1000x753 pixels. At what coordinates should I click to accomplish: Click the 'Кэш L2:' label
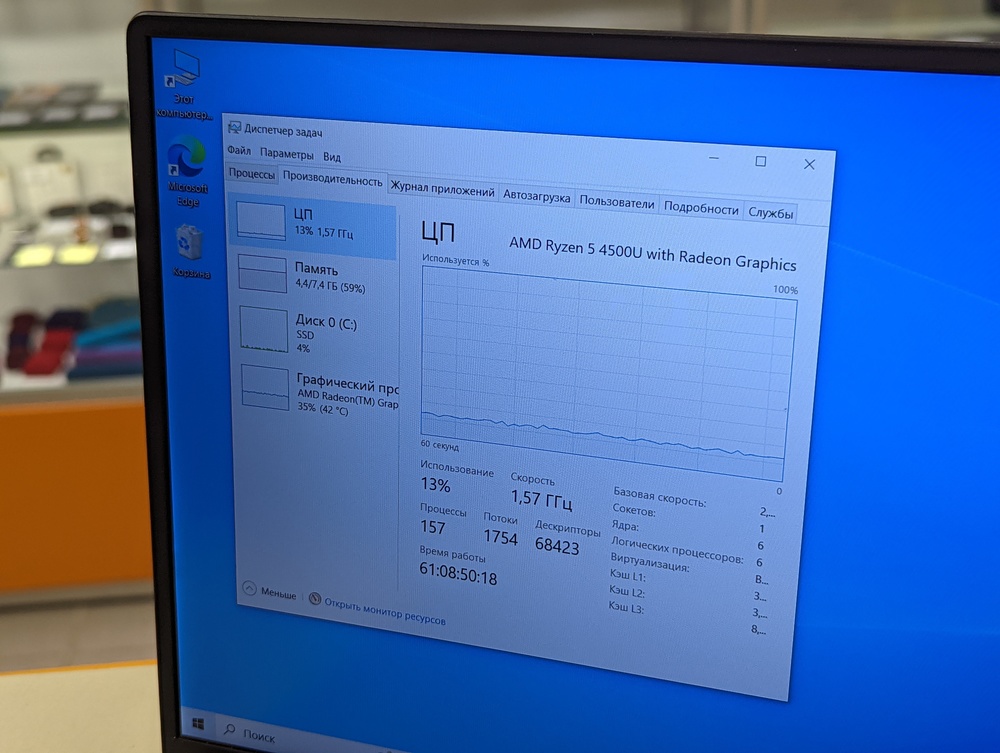(x=626, y=591)
